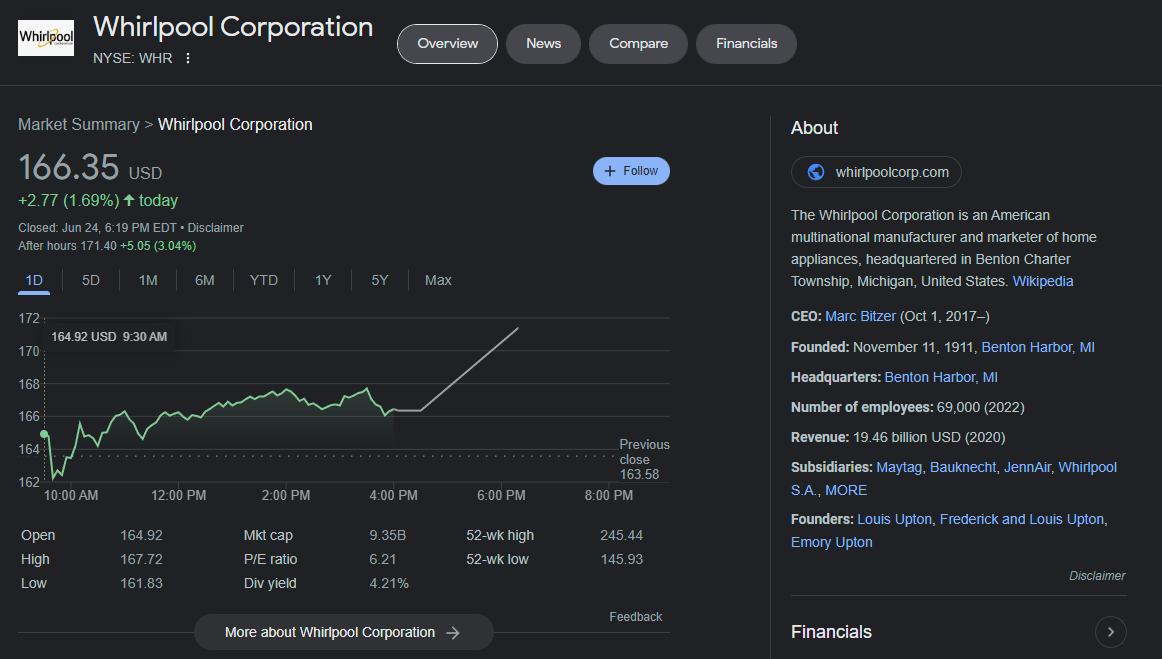
Task: Click the High value 167.72
Action: [x=141, y=559]
